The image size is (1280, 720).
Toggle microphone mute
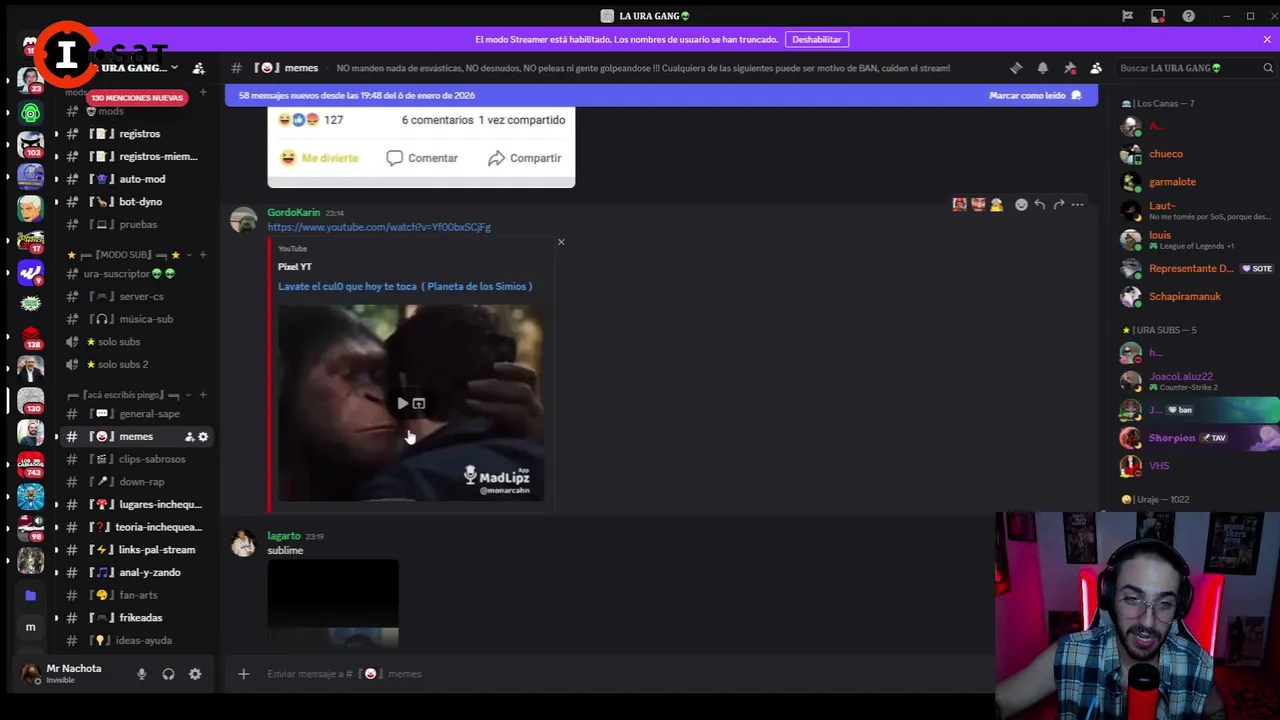(x=141, y=674)
